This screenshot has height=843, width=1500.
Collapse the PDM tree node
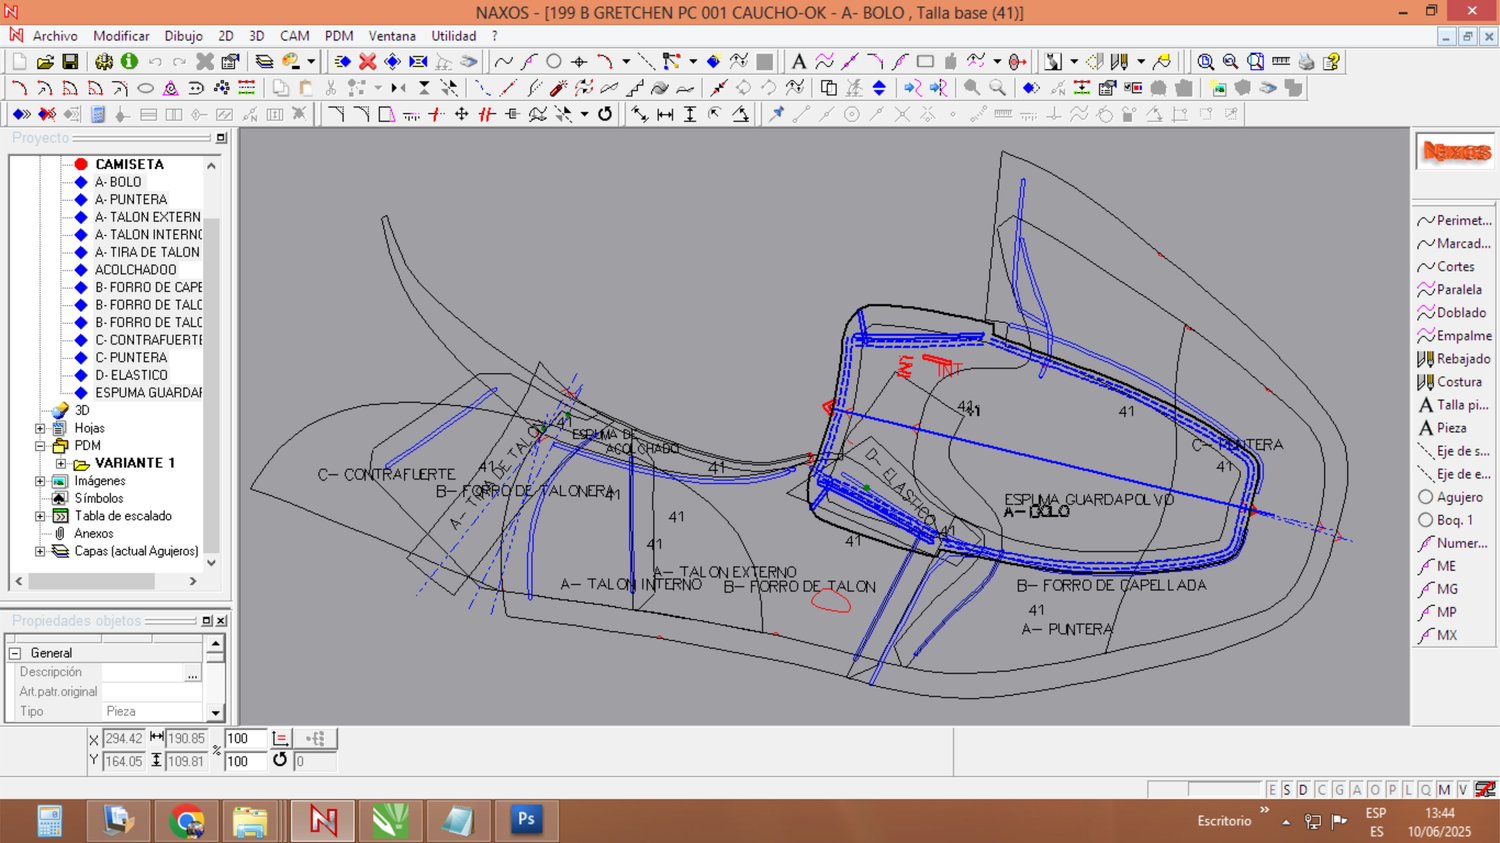[x=41, y=446]
